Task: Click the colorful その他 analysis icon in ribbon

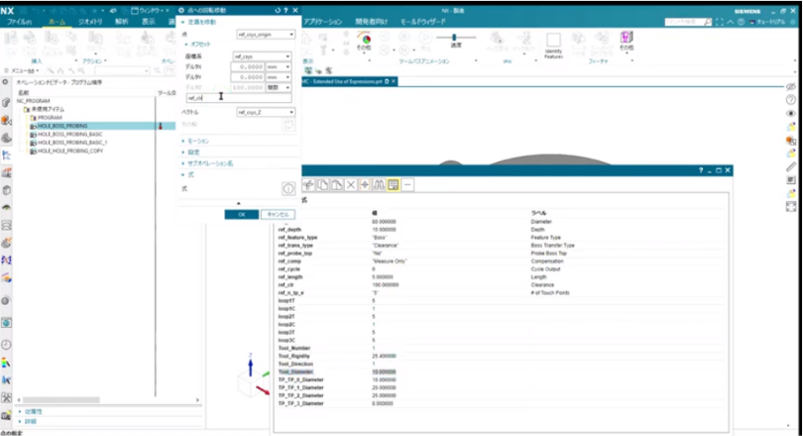Action: tap(364, 41)
